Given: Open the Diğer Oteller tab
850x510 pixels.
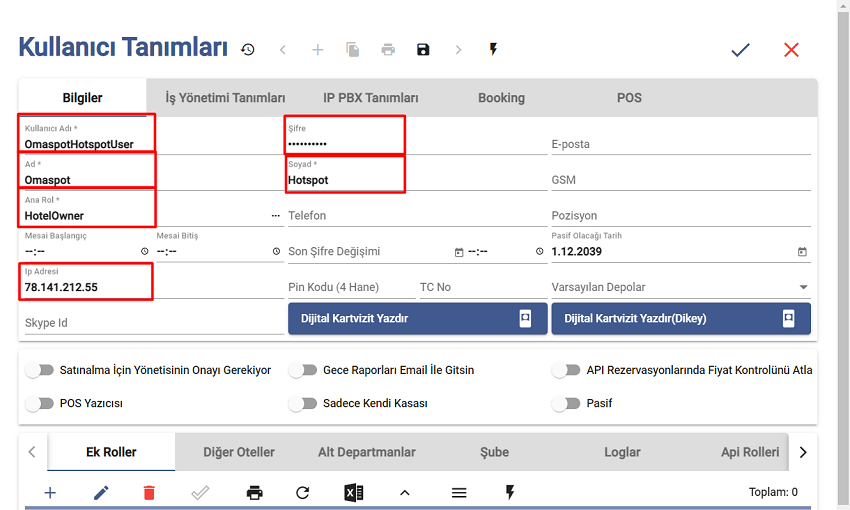Looking at the screenshot, I should [238, 452].
